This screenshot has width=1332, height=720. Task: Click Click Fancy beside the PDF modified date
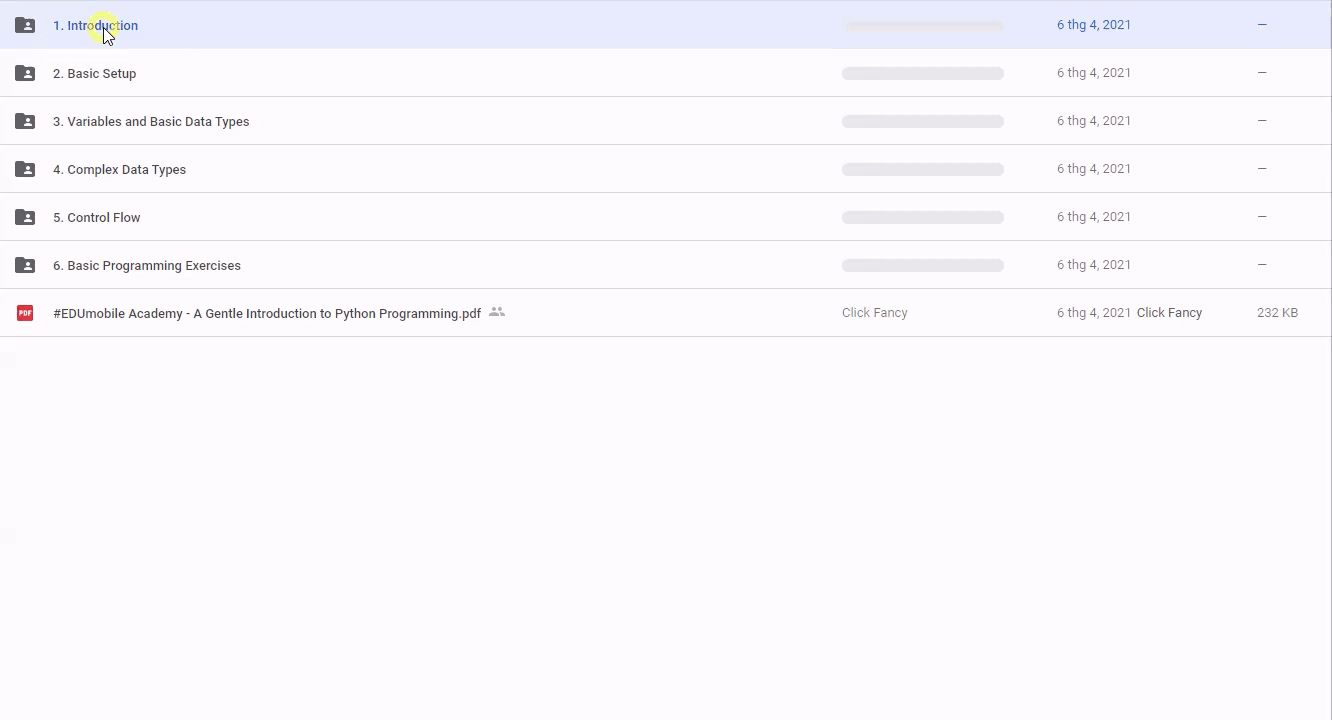pyautogui.click(x=1169, y=313)
